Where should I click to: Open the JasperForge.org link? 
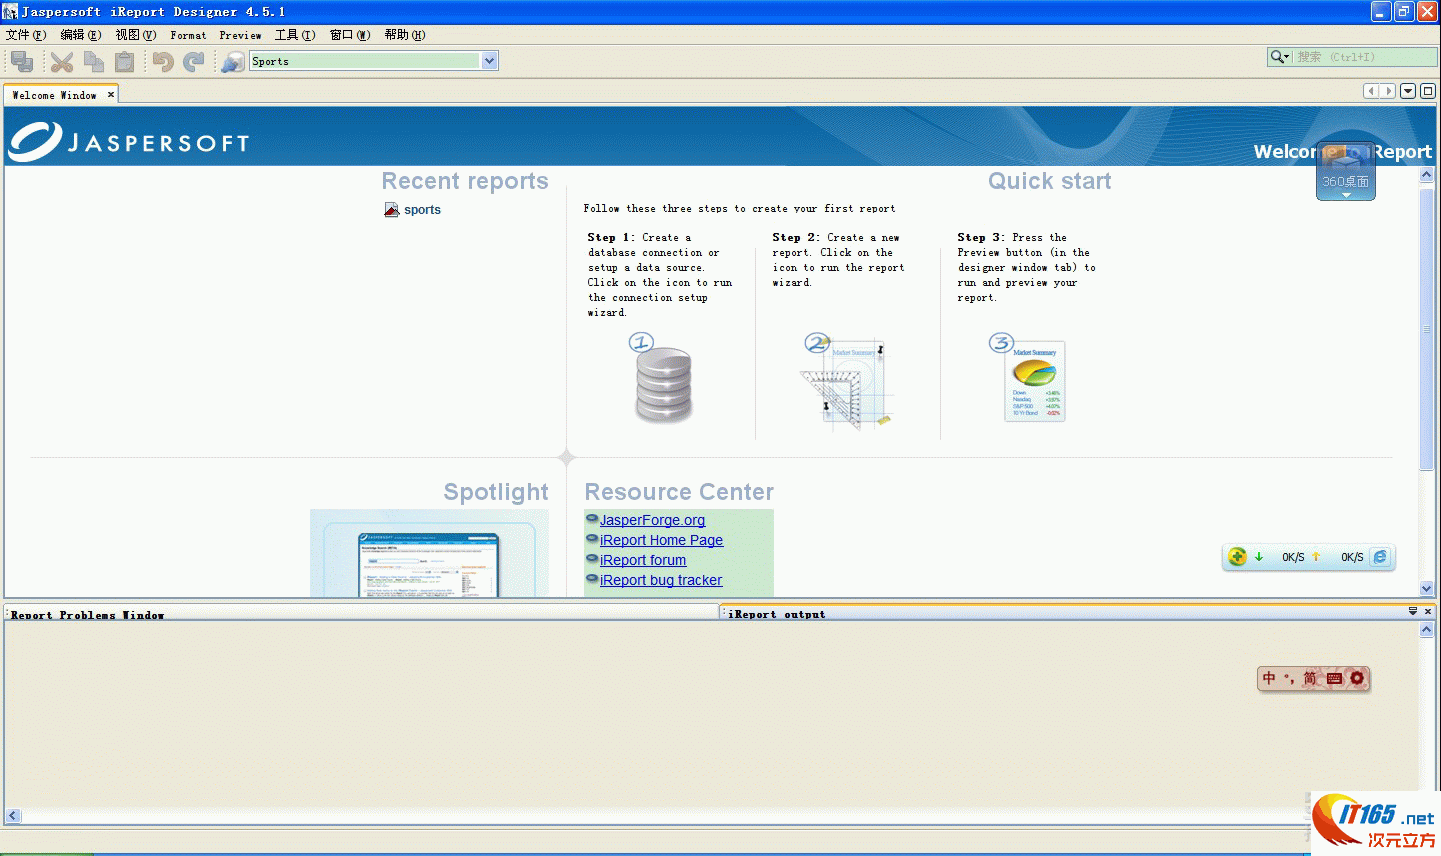(652, 520)
